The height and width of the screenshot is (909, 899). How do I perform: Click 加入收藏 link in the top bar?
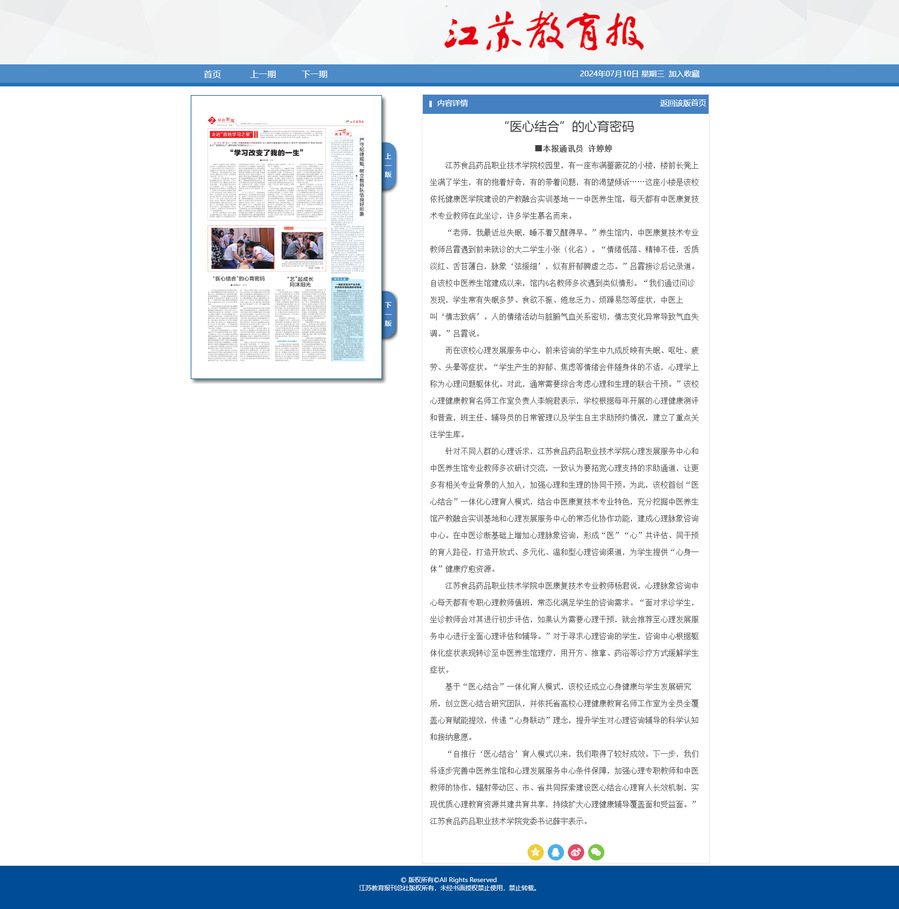point(684,74)
